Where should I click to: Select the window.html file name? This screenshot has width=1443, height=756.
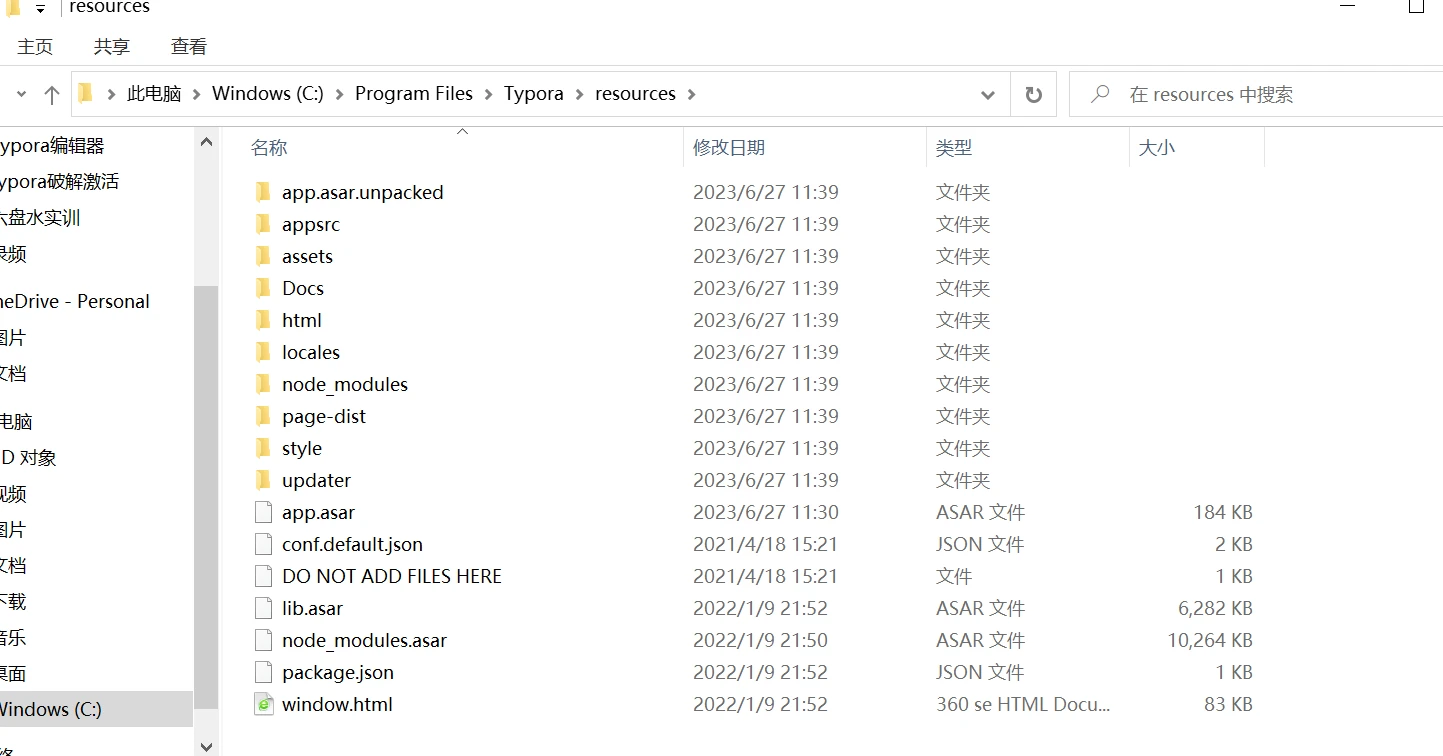(x=337, y=704)
